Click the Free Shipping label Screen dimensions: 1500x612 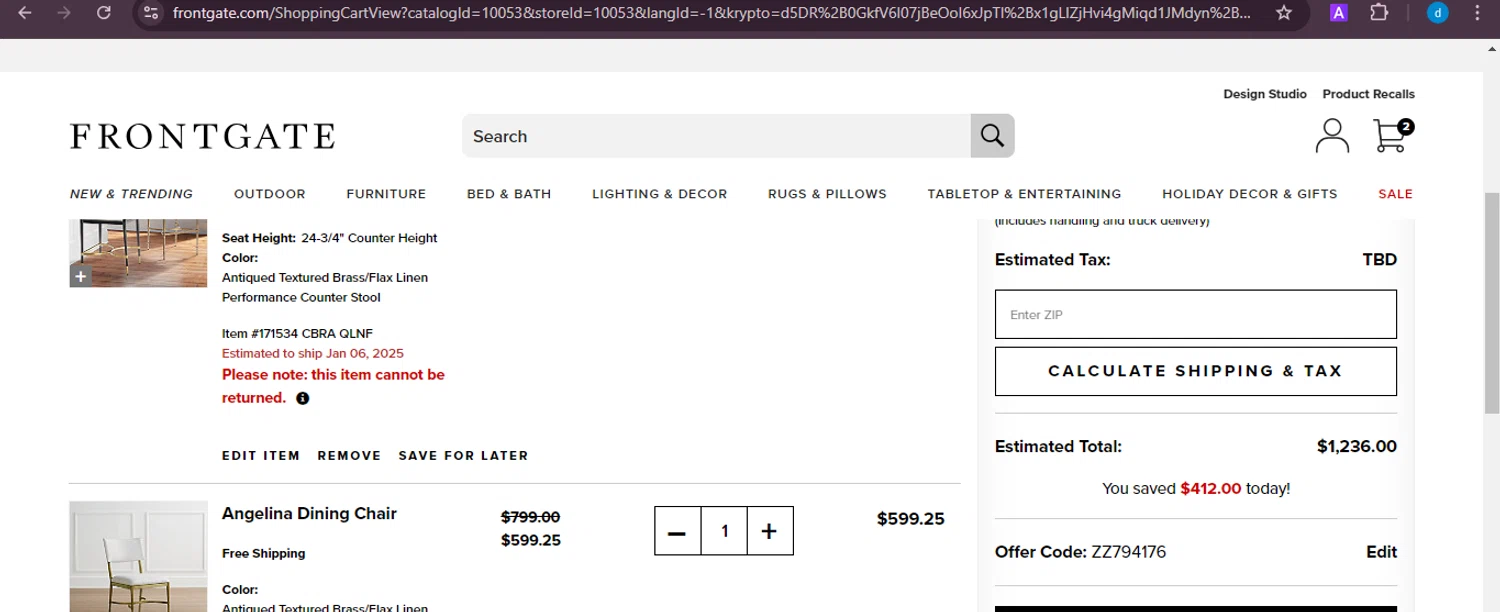(x=264, y=554)
